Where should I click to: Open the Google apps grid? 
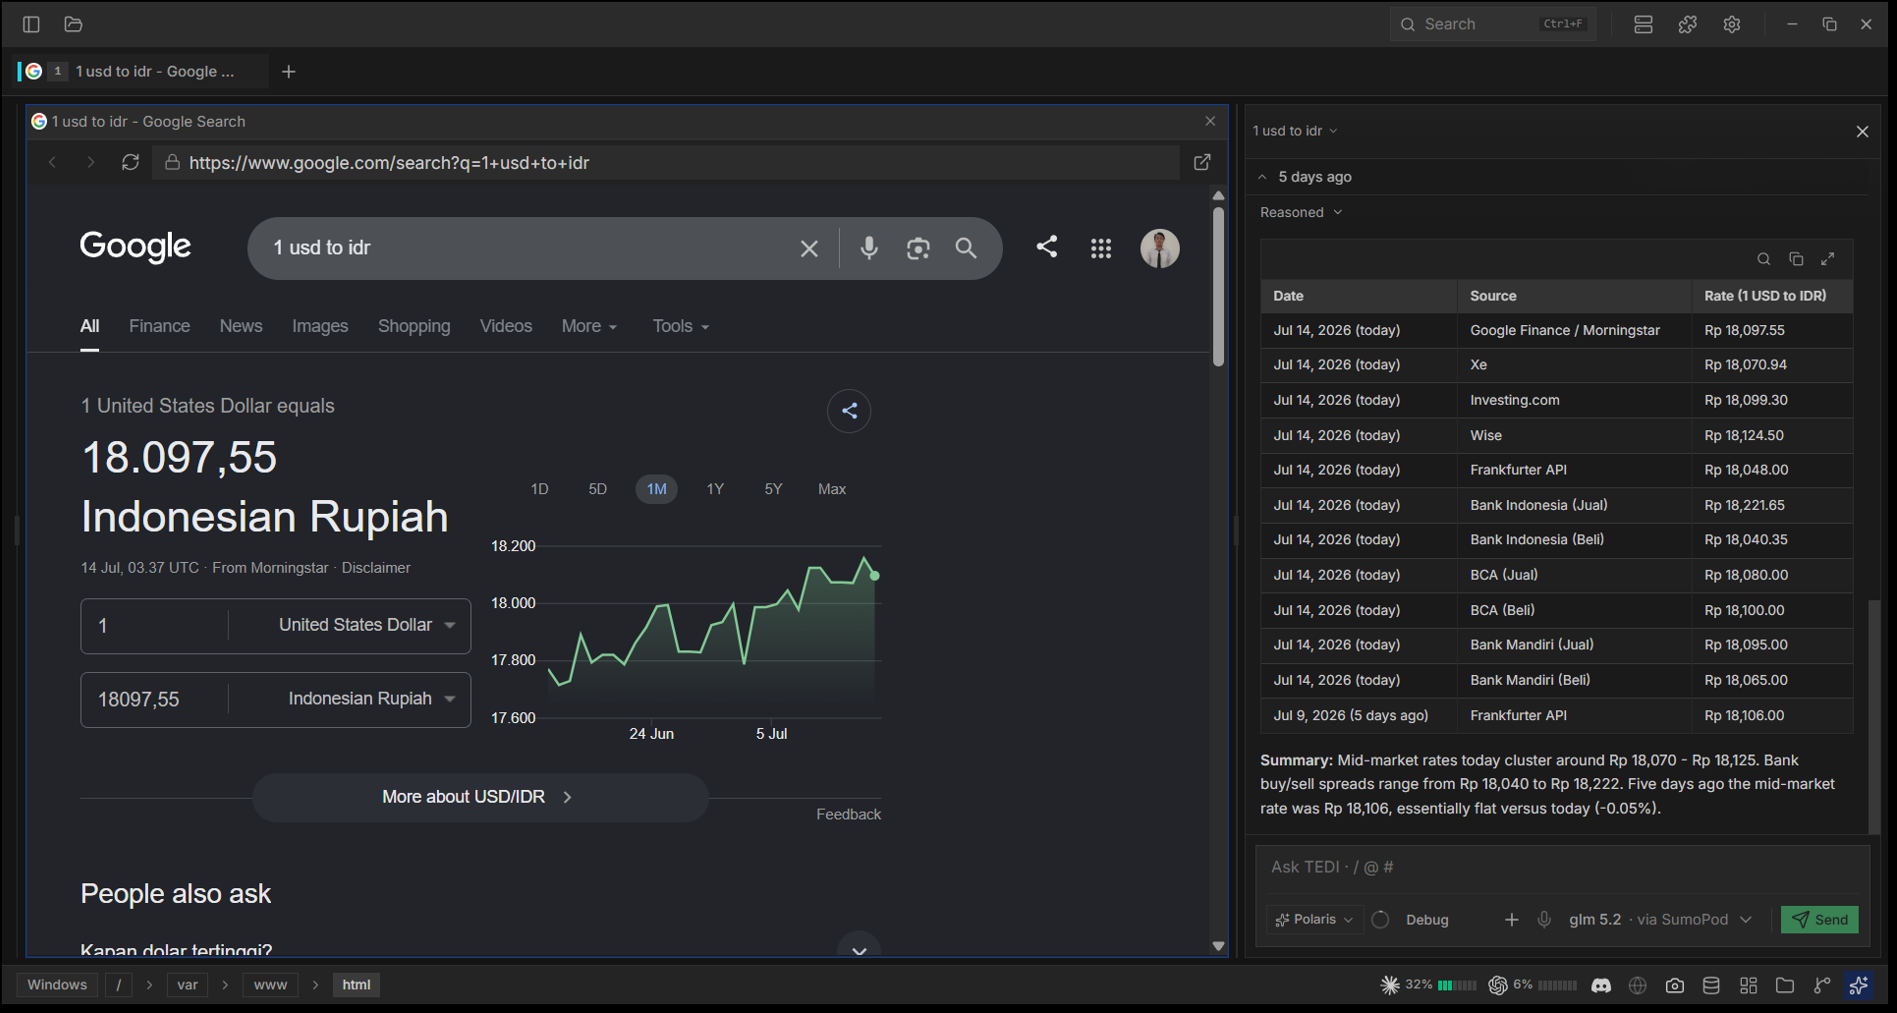[1101, 248]
